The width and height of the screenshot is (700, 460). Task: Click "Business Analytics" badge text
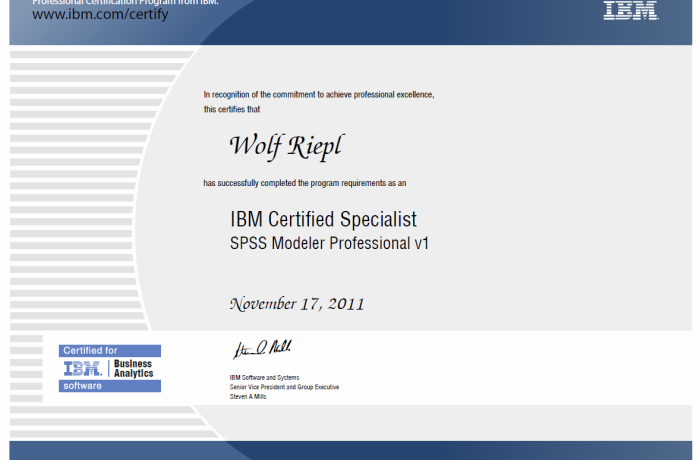point(133,368)
